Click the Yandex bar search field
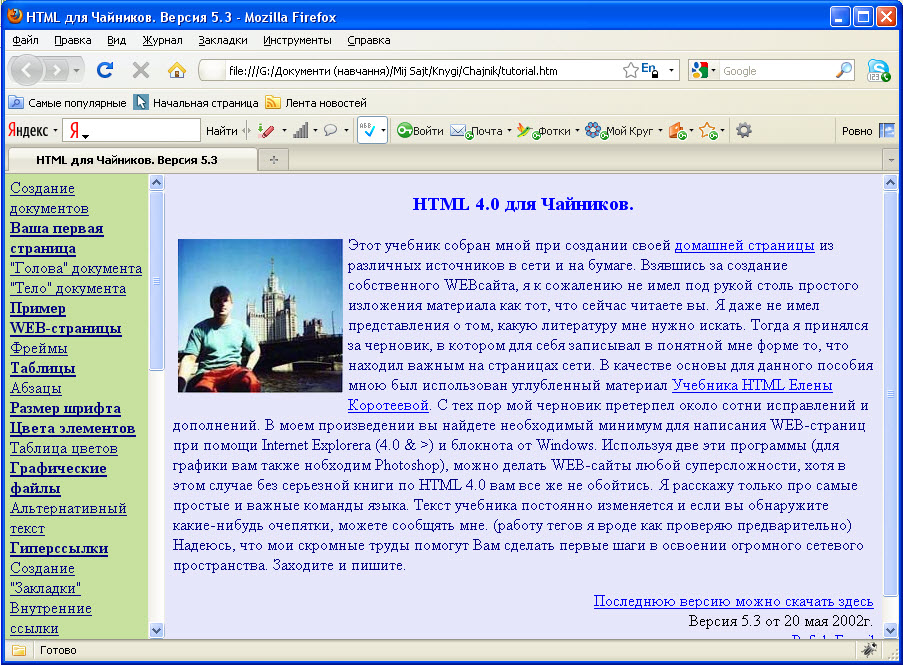The image size is (903, 665). 132,130
